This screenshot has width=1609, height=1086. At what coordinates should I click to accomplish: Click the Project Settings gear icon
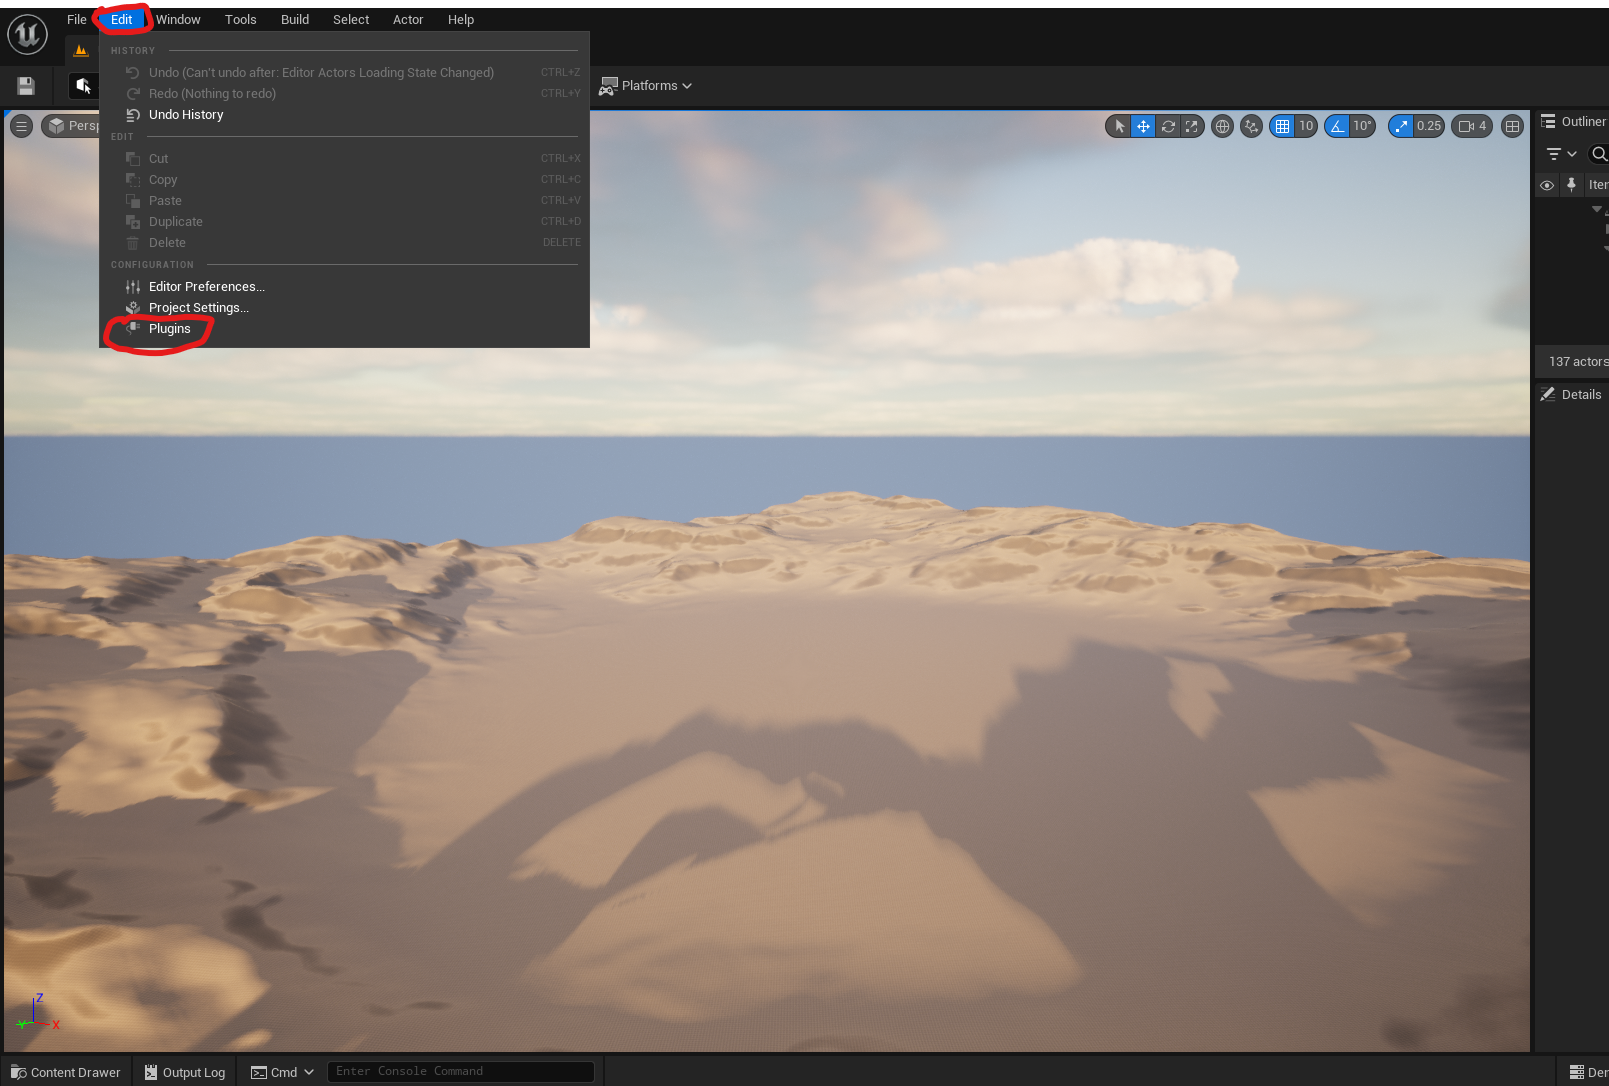[133, 308]
